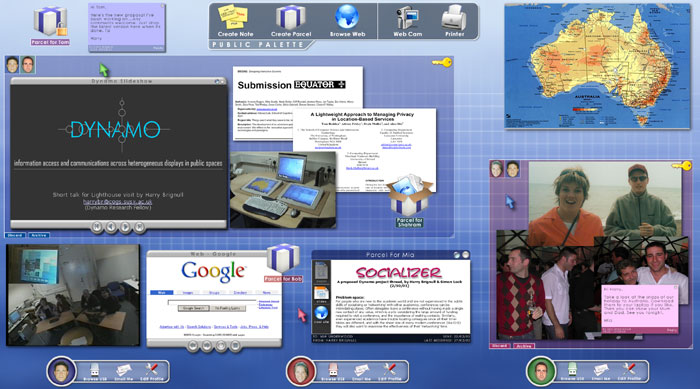Select the News tab on the Google page
The height and width of the screenshot is (389, 700).
(x=267, y=293)
